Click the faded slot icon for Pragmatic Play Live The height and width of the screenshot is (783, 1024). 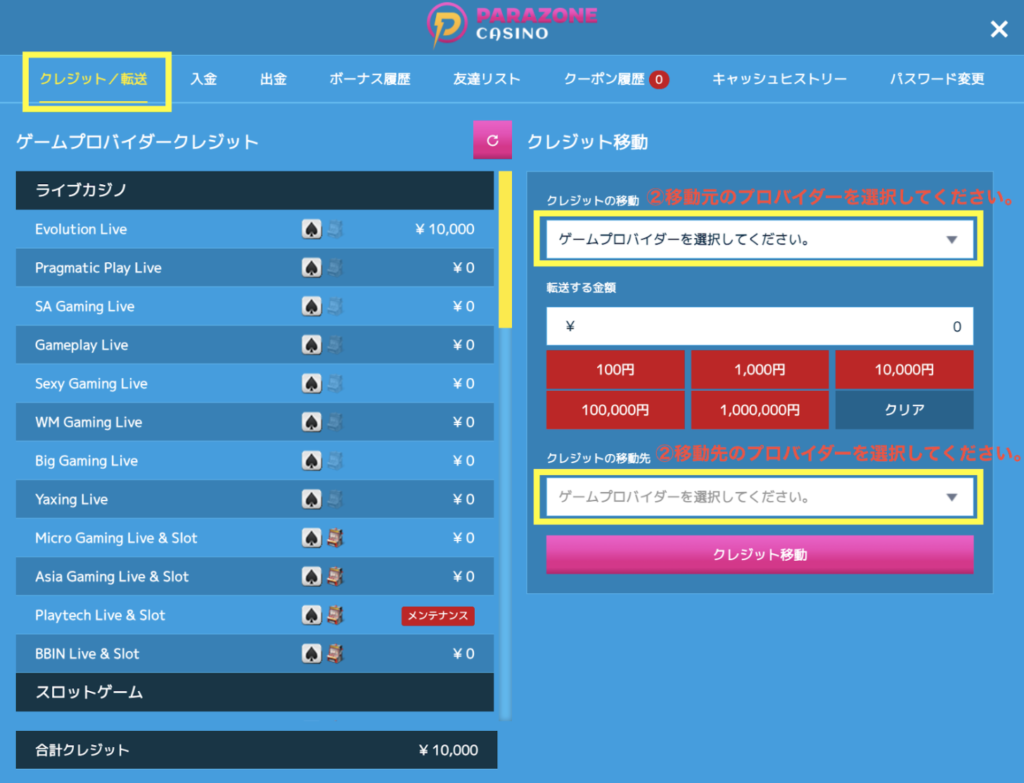[x=335, y=268]
